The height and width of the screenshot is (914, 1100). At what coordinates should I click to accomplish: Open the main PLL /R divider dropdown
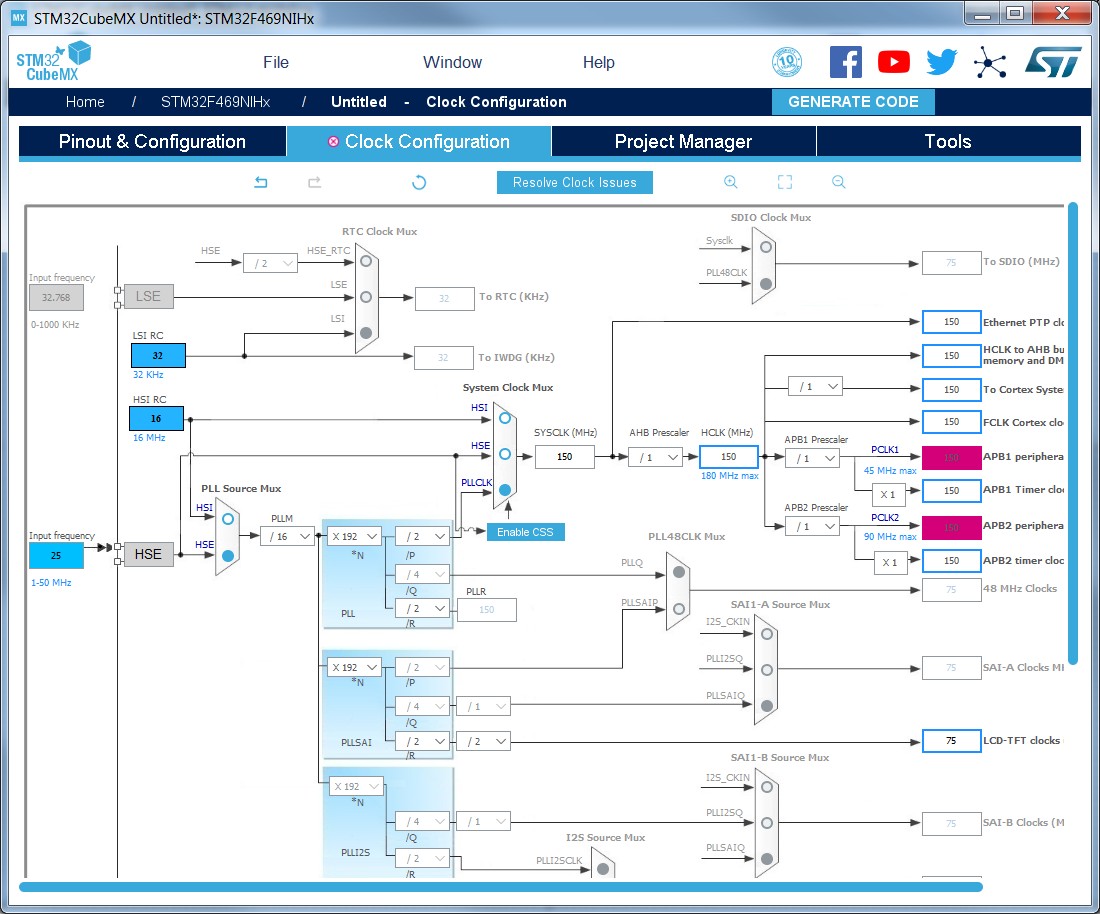[x=423, y=608]
